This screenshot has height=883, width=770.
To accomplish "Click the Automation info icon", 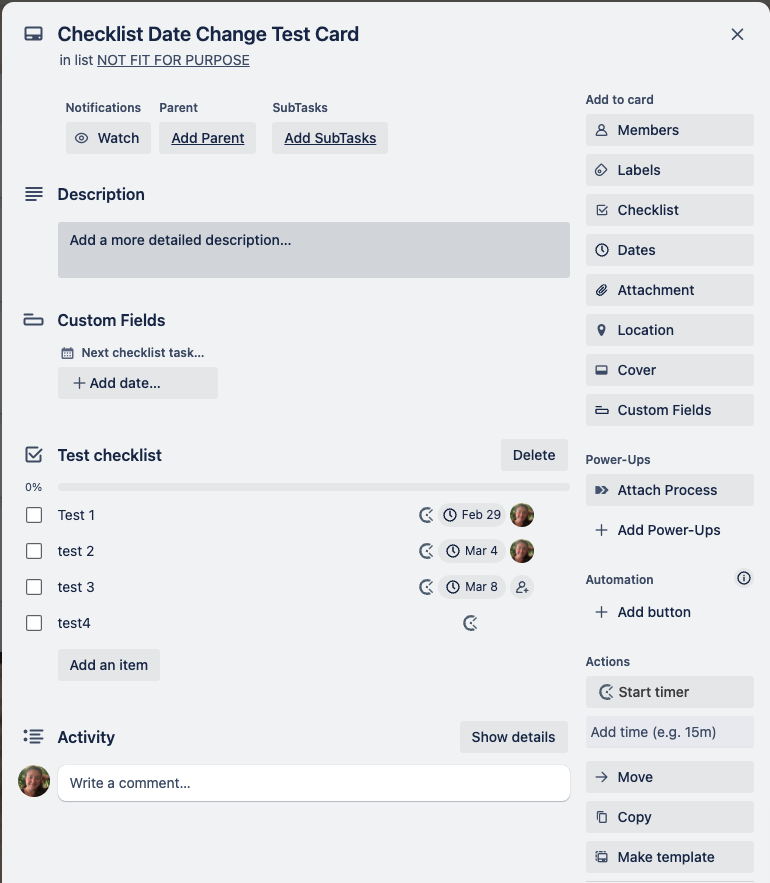I will (744, 578).
